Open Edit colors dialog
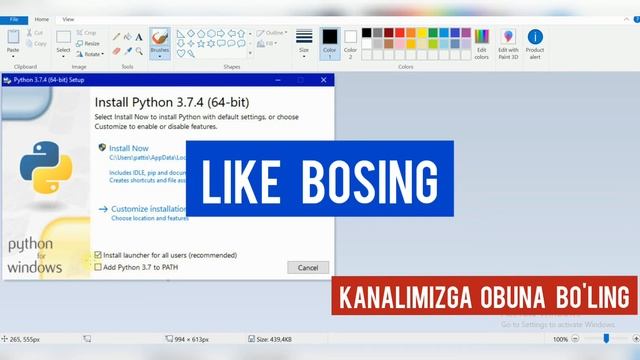The height and width of the screenshot is (360, 640). pyautogui.click(x=482, y=44)
